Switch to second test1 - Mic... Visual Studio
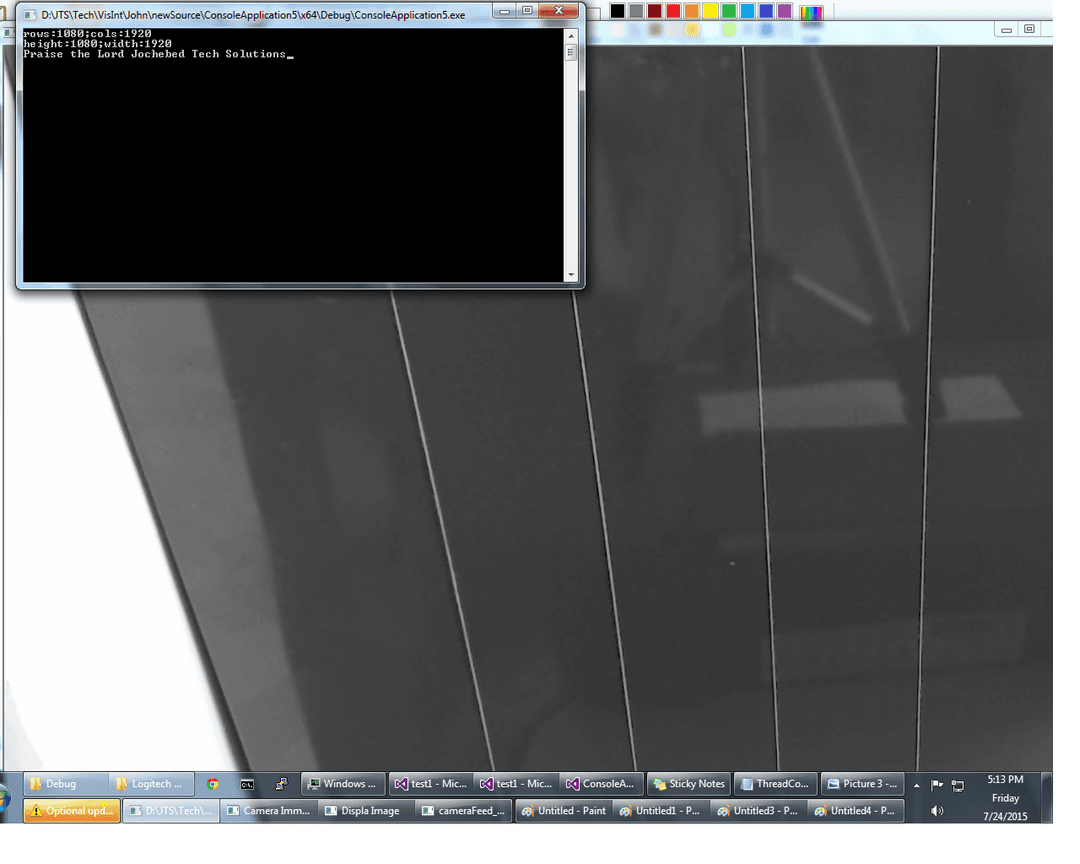This screenshot has height=864, width=1080. pyautogui.click(x=517, y=784)
